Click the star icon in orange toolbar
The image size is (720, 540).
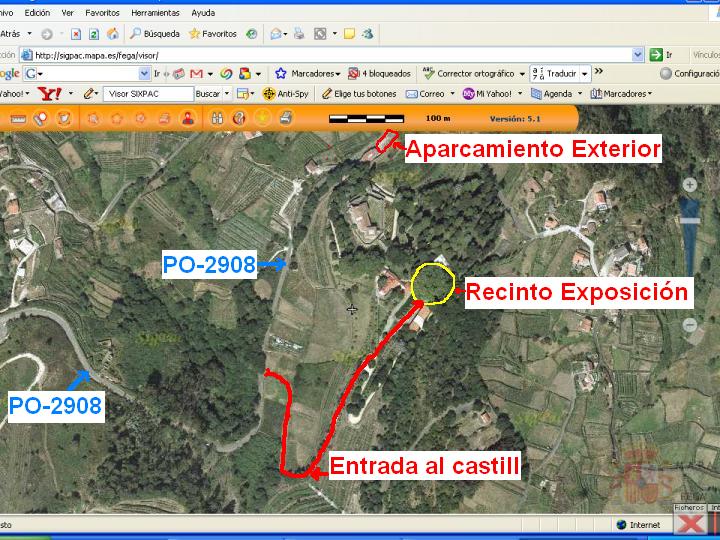[x=262, y=118]
